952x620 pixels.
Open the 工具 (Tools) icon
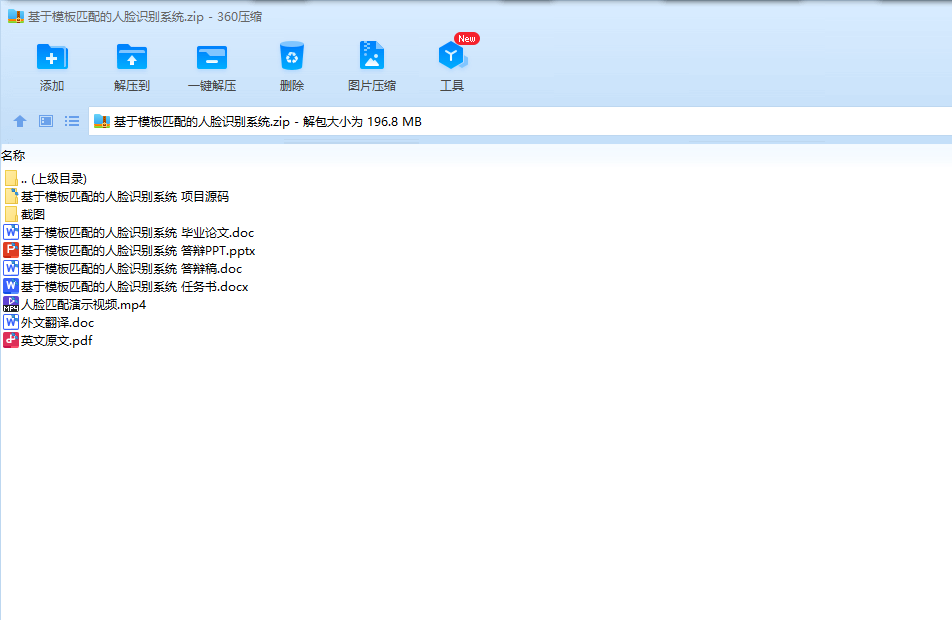click(x=452, y=56)
